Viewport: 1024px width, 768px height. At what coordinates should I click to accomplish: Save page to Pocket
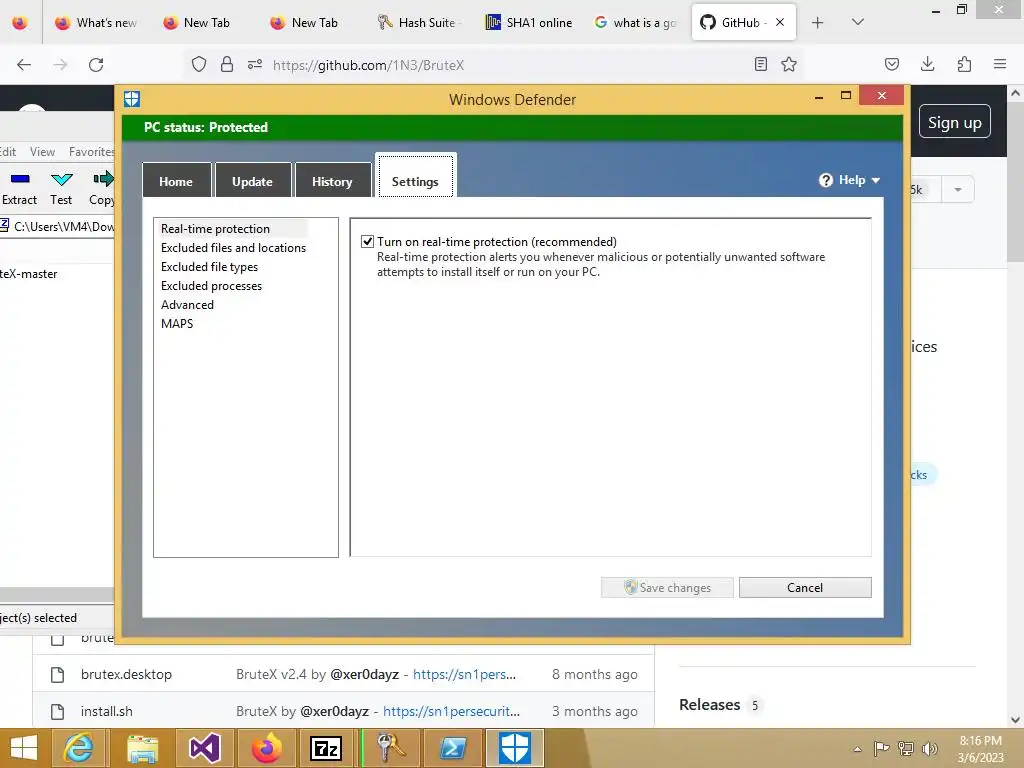click(x=891, y=64)
